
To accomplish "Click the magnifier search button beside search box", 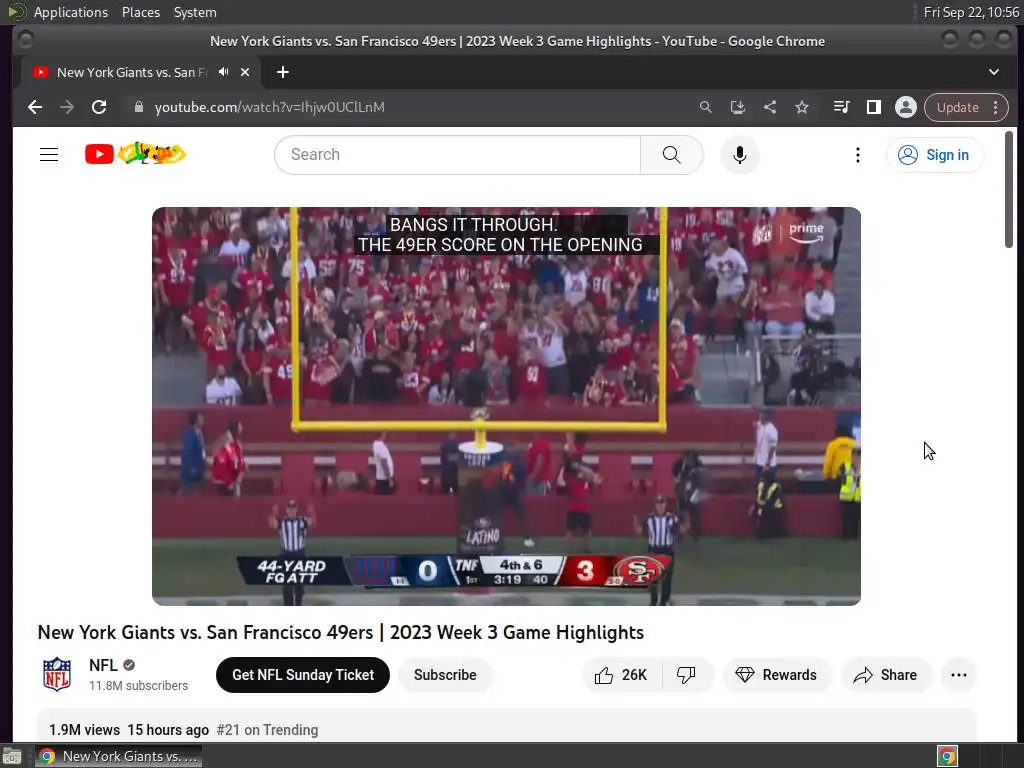I will (671, 155).
